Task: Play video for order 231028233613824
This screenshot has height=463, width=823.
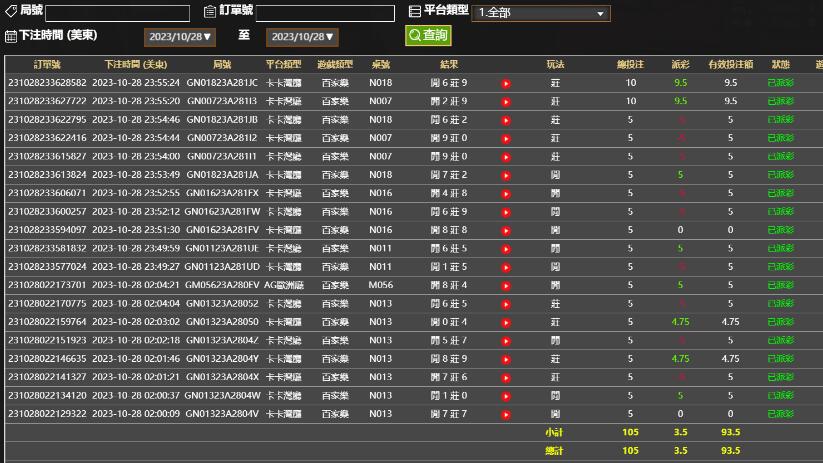Action: [x=505, y=175]
